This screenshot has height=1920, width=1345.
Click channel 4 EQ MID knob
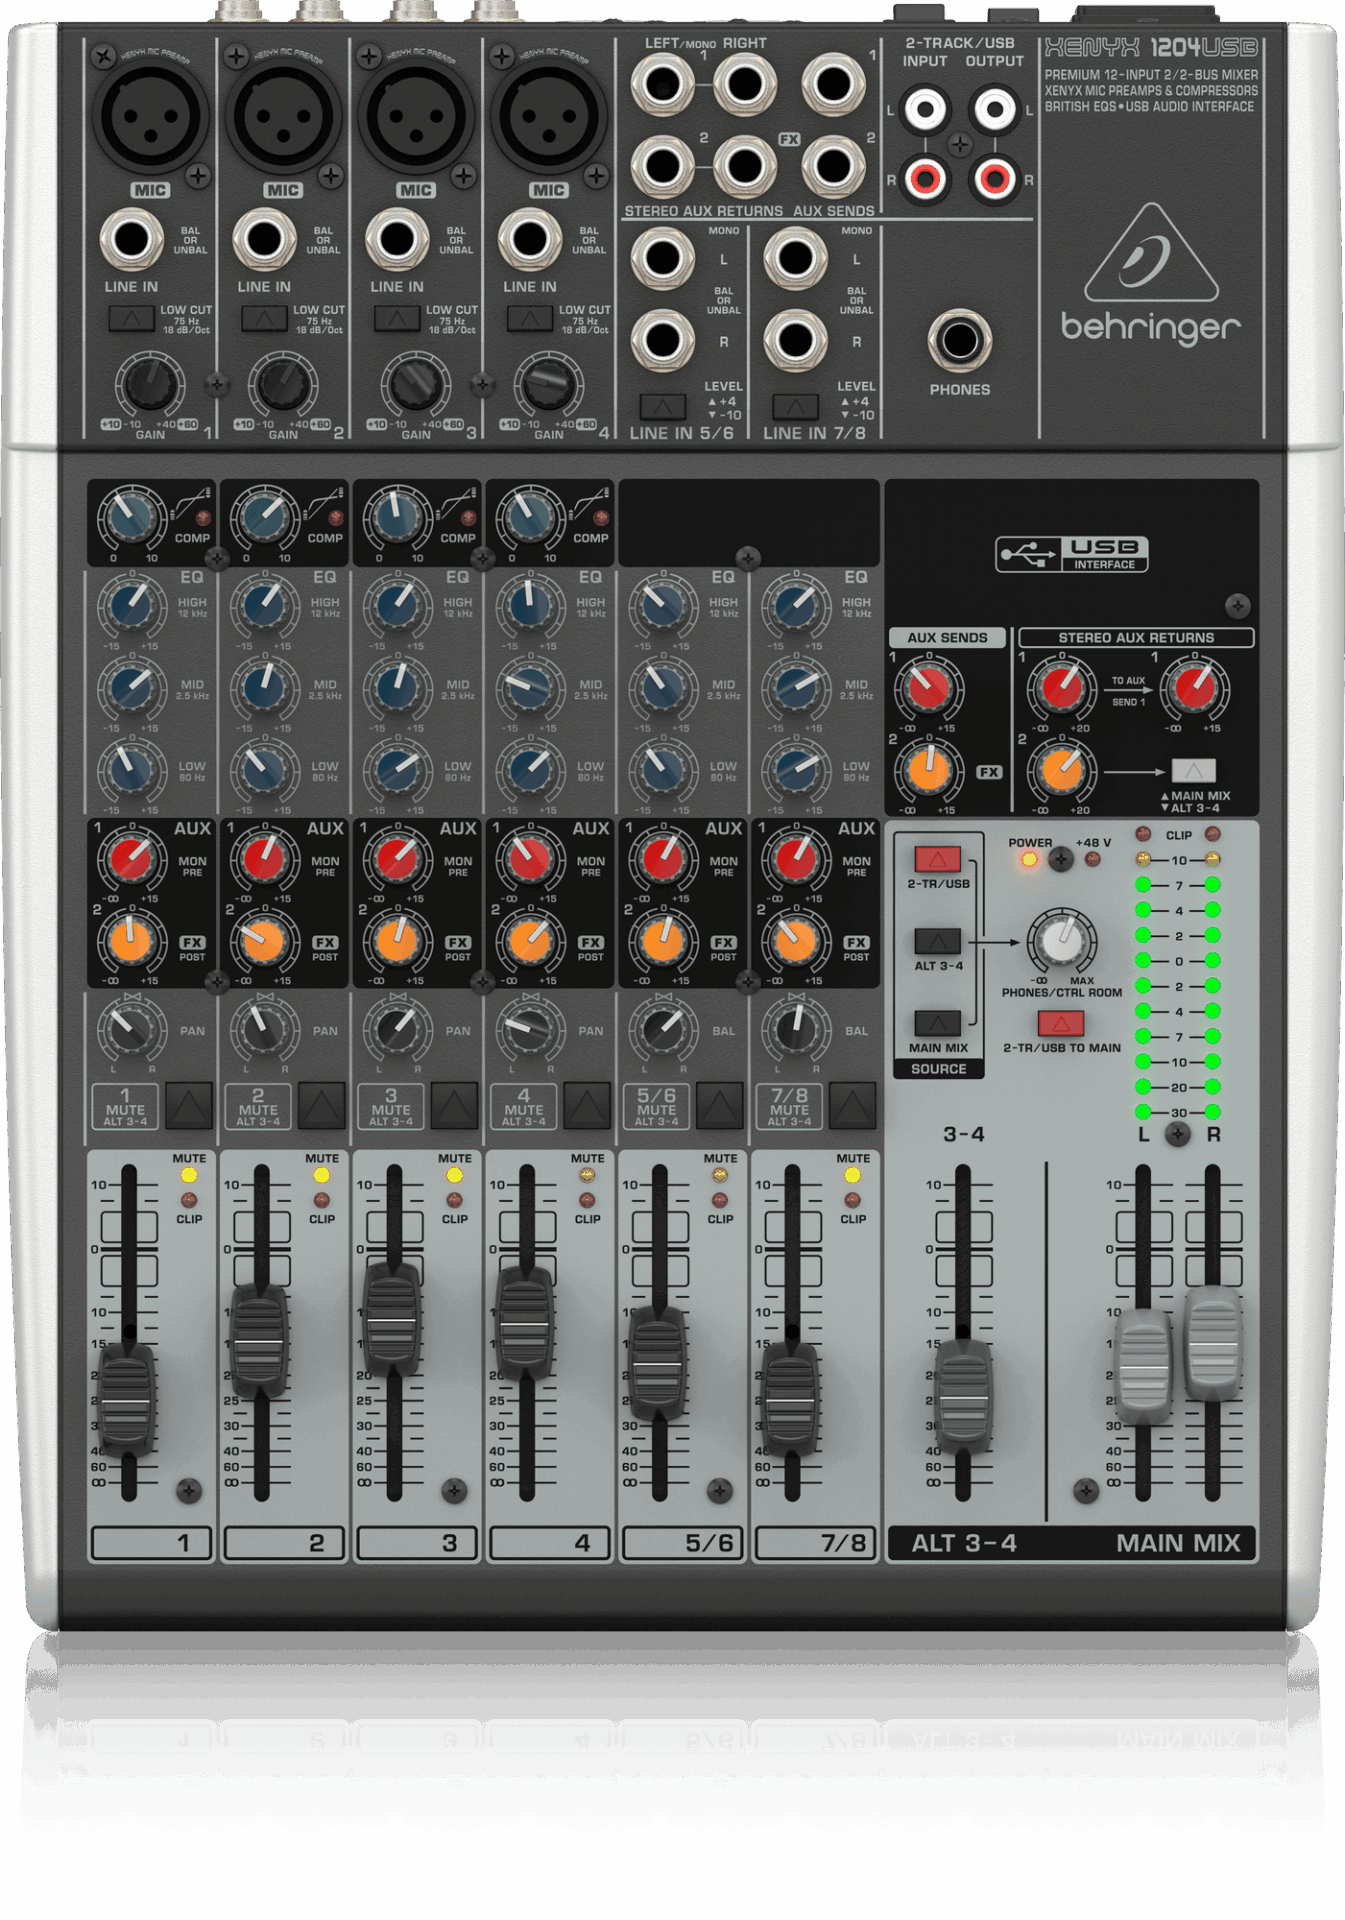tap(529, 687)
